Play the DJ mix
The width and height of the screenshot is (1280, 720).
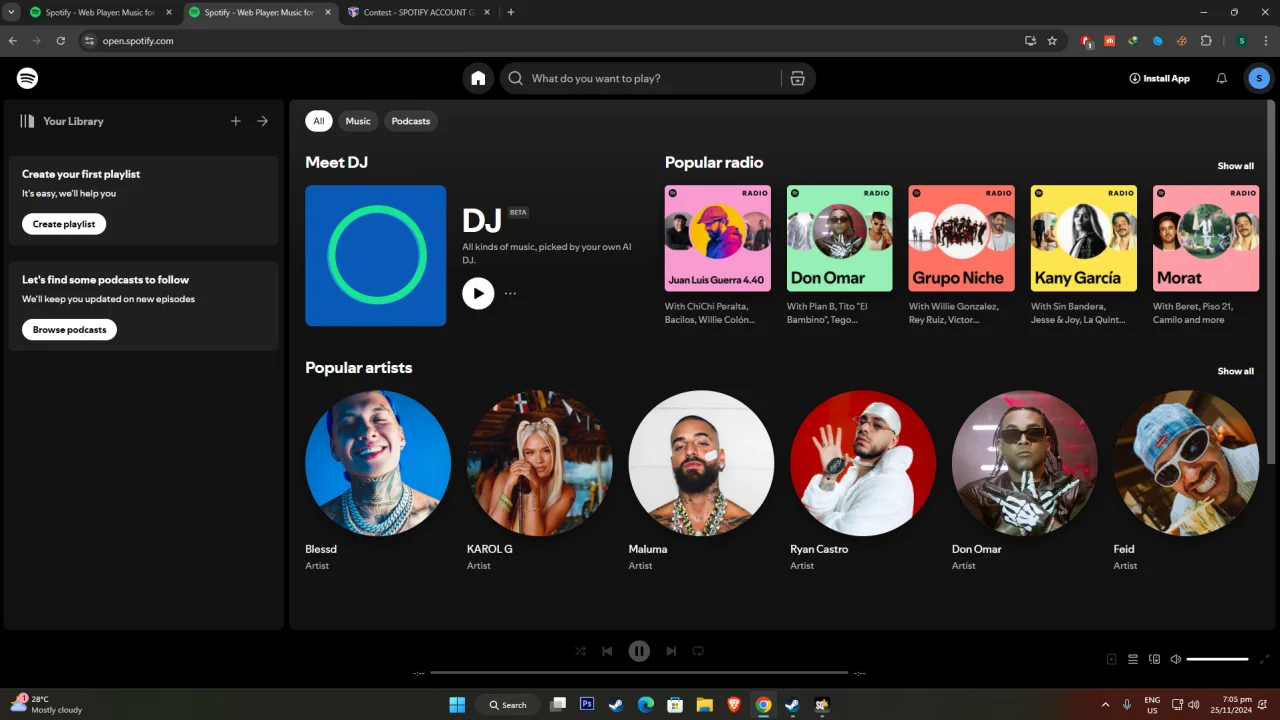pyautogui.click(x=478, y=293)
